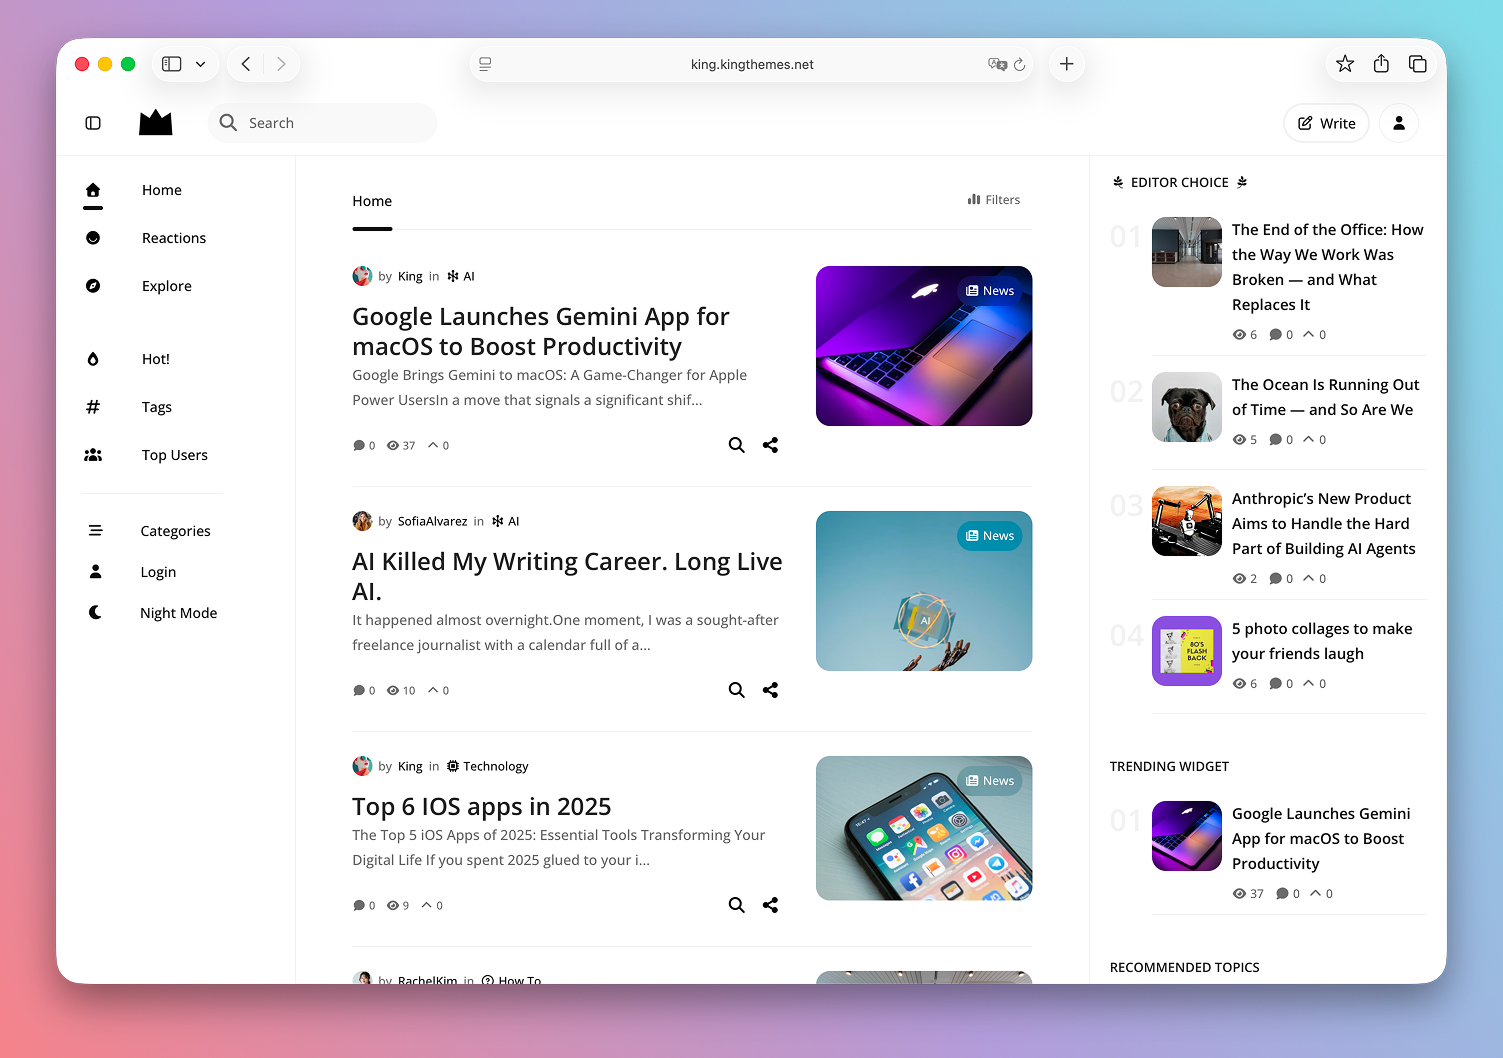Open 5 photo collages article
Viewport: 1503px width, 1058px height.
1322,641
